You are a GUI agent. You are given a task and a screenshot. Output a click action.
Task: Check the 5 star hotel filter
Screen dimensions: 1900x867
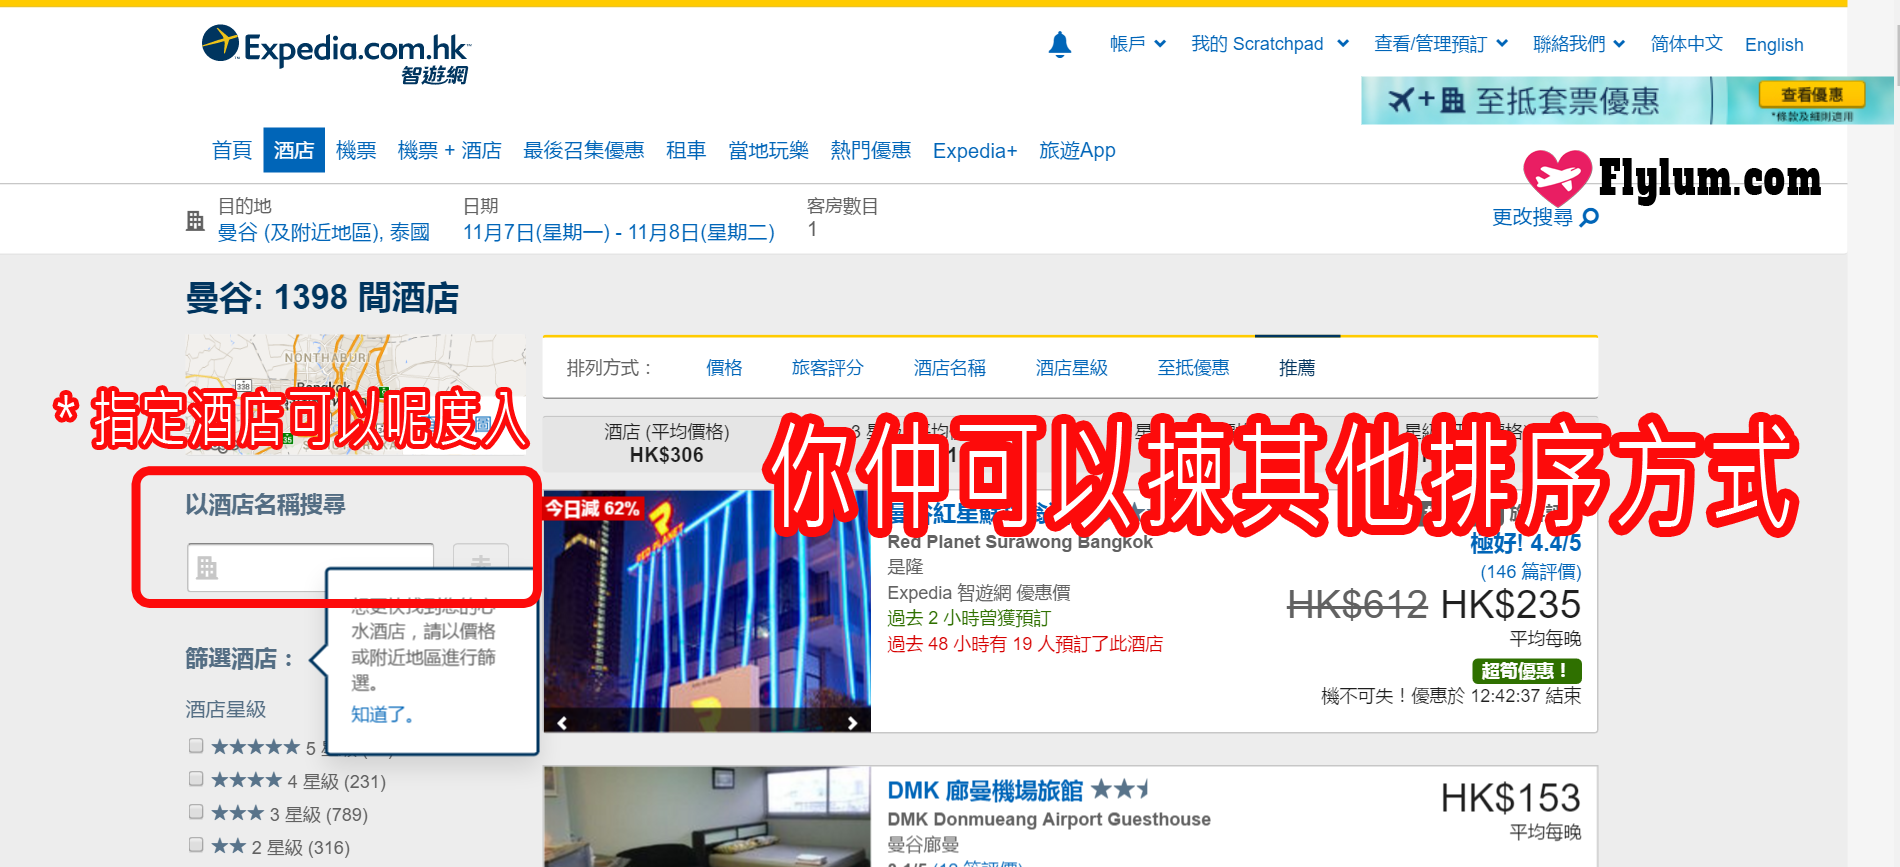tap(196, 745)
